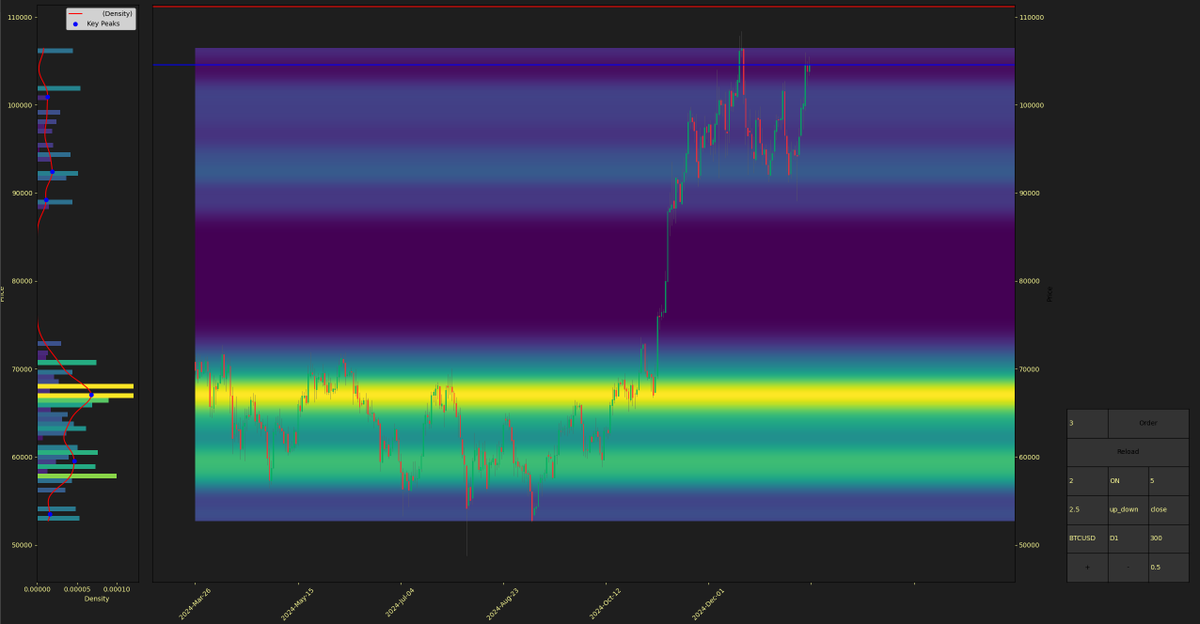Click the minus button in control panel
This screenshot has height=624, width=1200.
pyautogui.click(x=1128, y=567)
